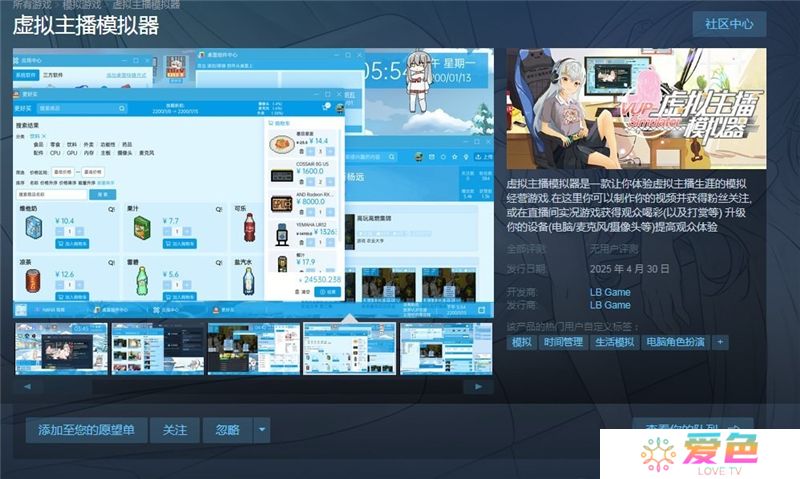The image size is (800, 479).
Task: Open the 社区中心 community hub button
Action: [x=729, y=24]
